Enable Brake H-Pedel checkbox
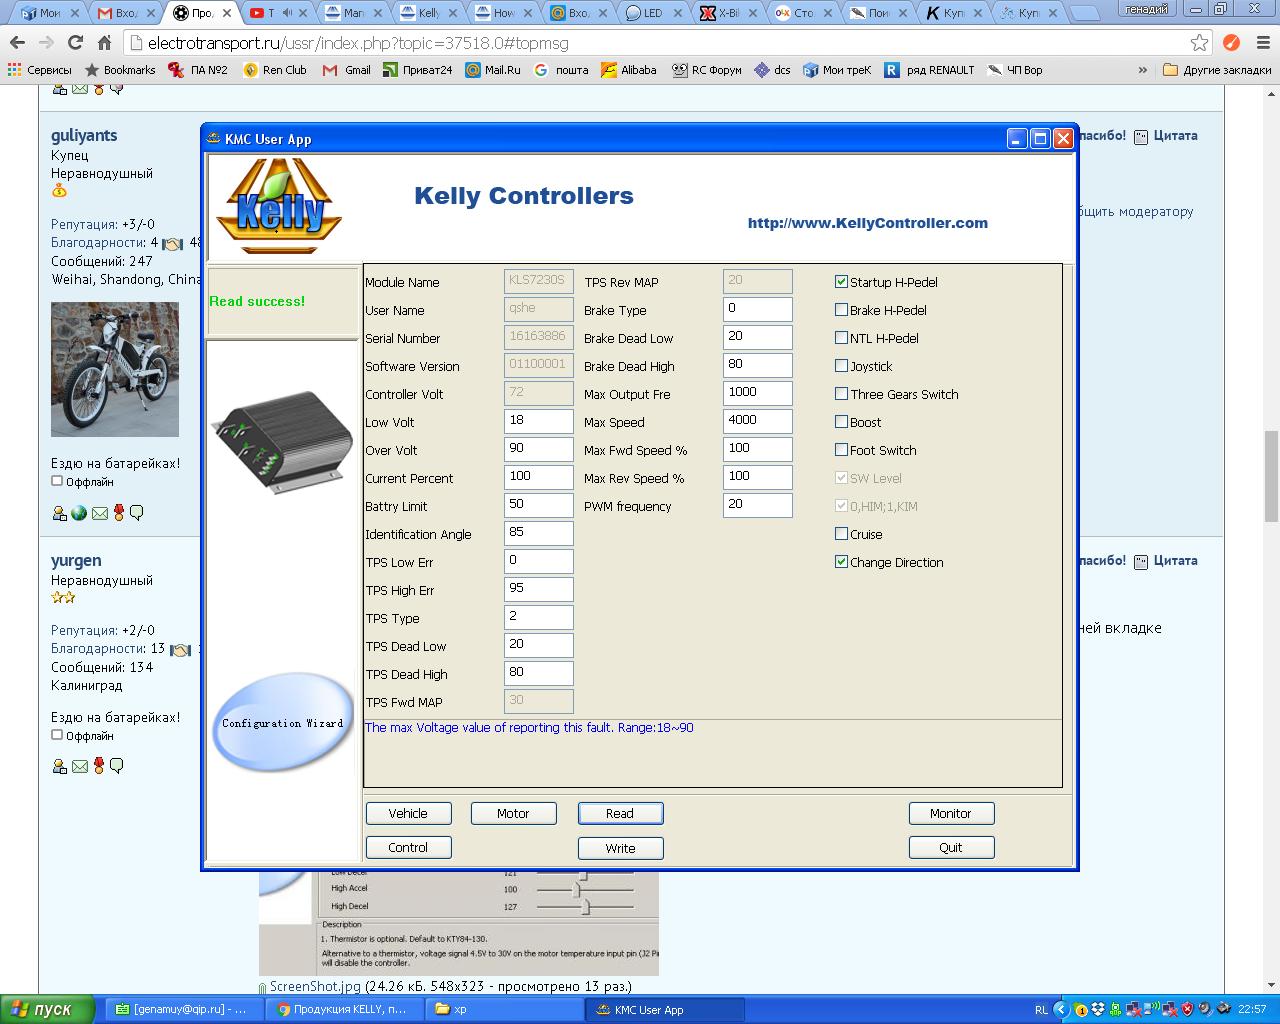Screen dimensions: 1280x1024 coord(841,310)
